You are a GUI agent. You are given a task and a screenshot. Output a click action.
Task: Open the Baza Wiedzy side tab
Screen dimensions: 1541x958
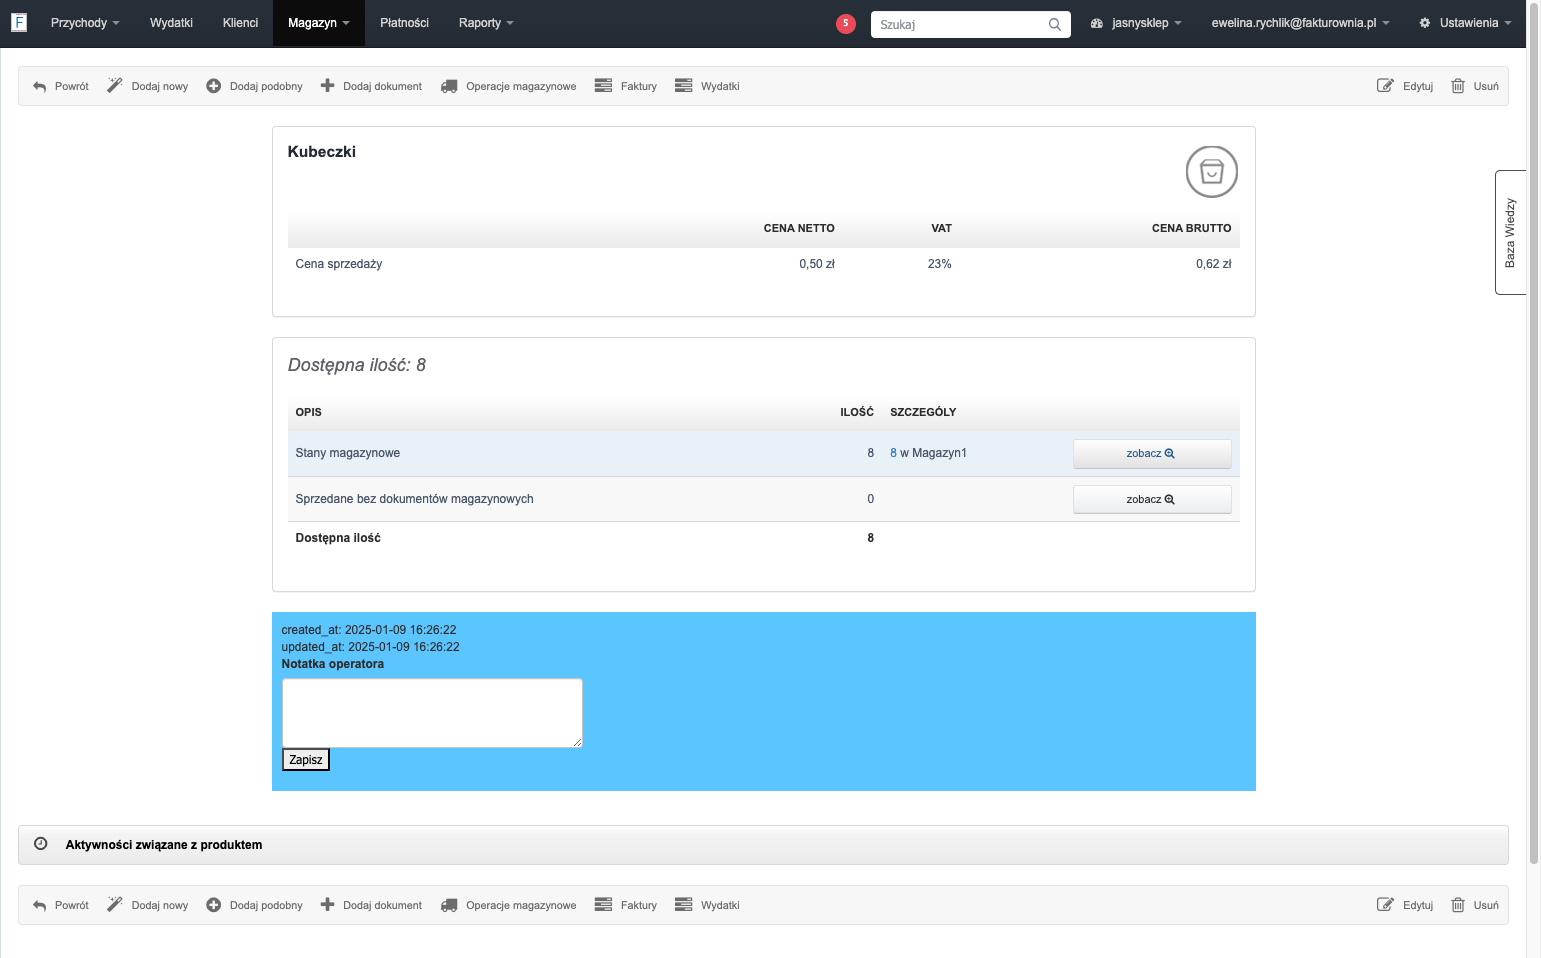point(1510,232)
